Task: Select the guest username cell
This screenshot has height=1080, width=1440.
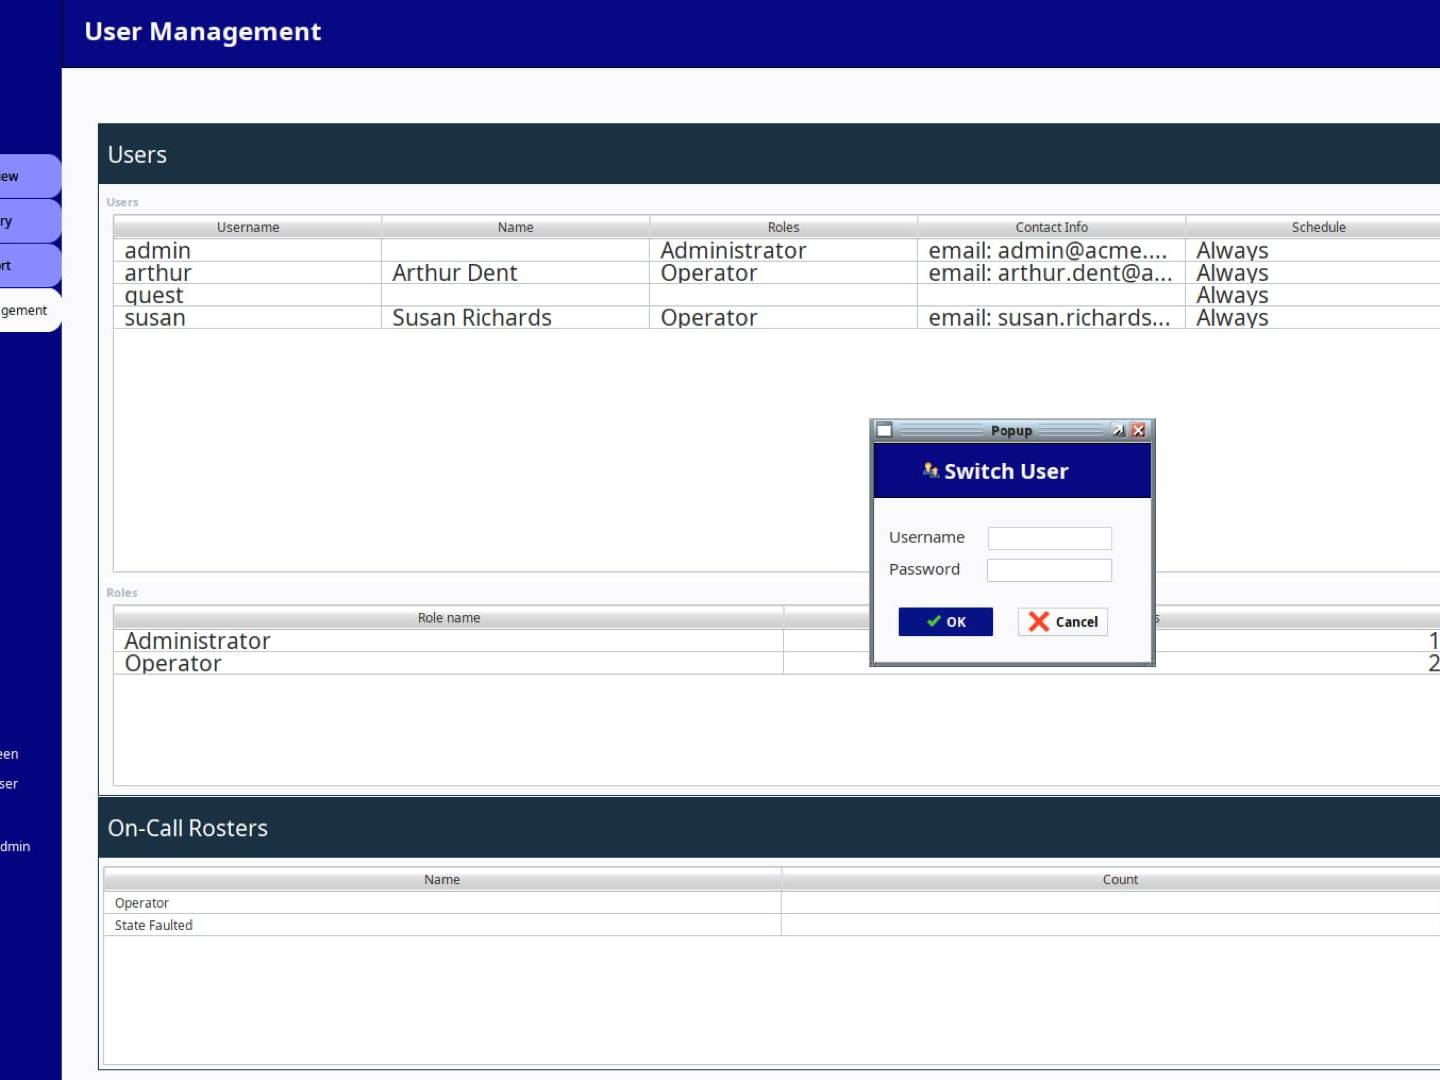Action: coord(248,295)
